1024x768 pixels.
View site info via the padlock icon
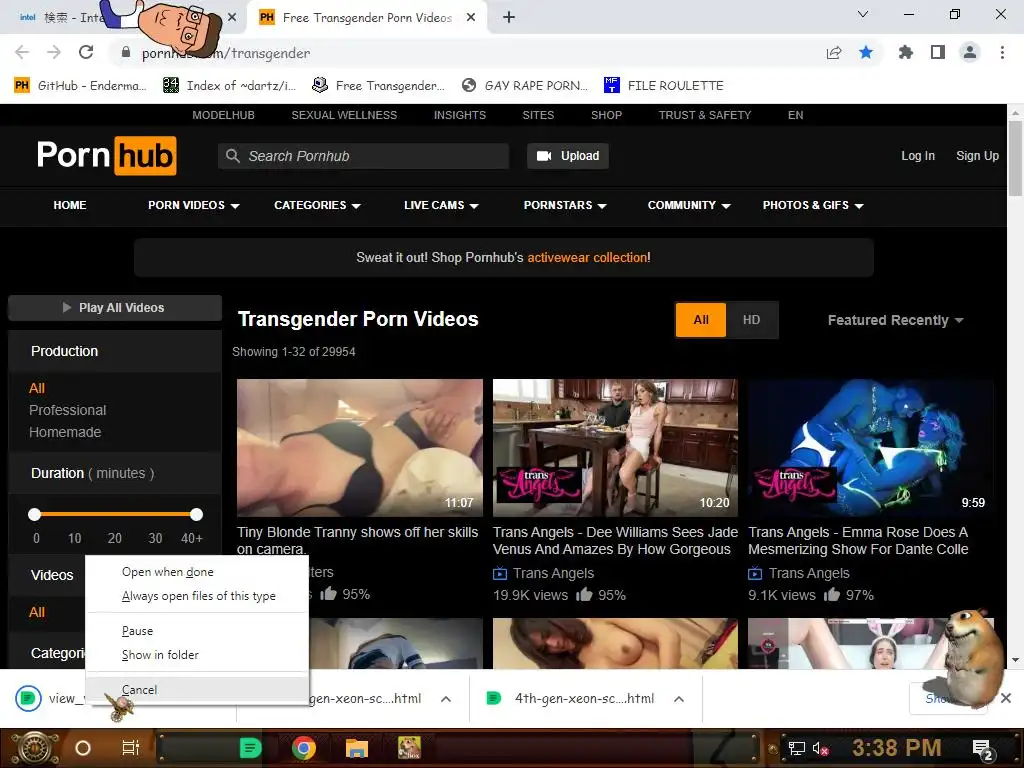pos(126,52)
